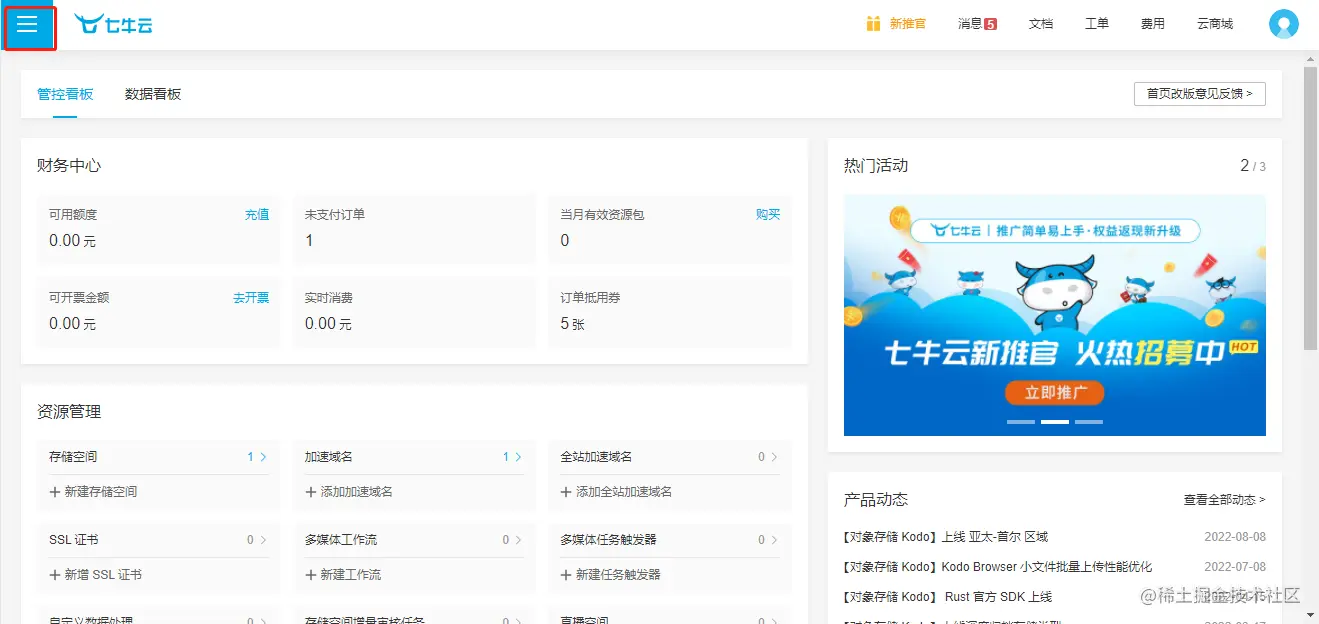Click the message count badge 5
Viewport: 1319px width, 624px height.
pyautogui.click(x=991, y=24)
